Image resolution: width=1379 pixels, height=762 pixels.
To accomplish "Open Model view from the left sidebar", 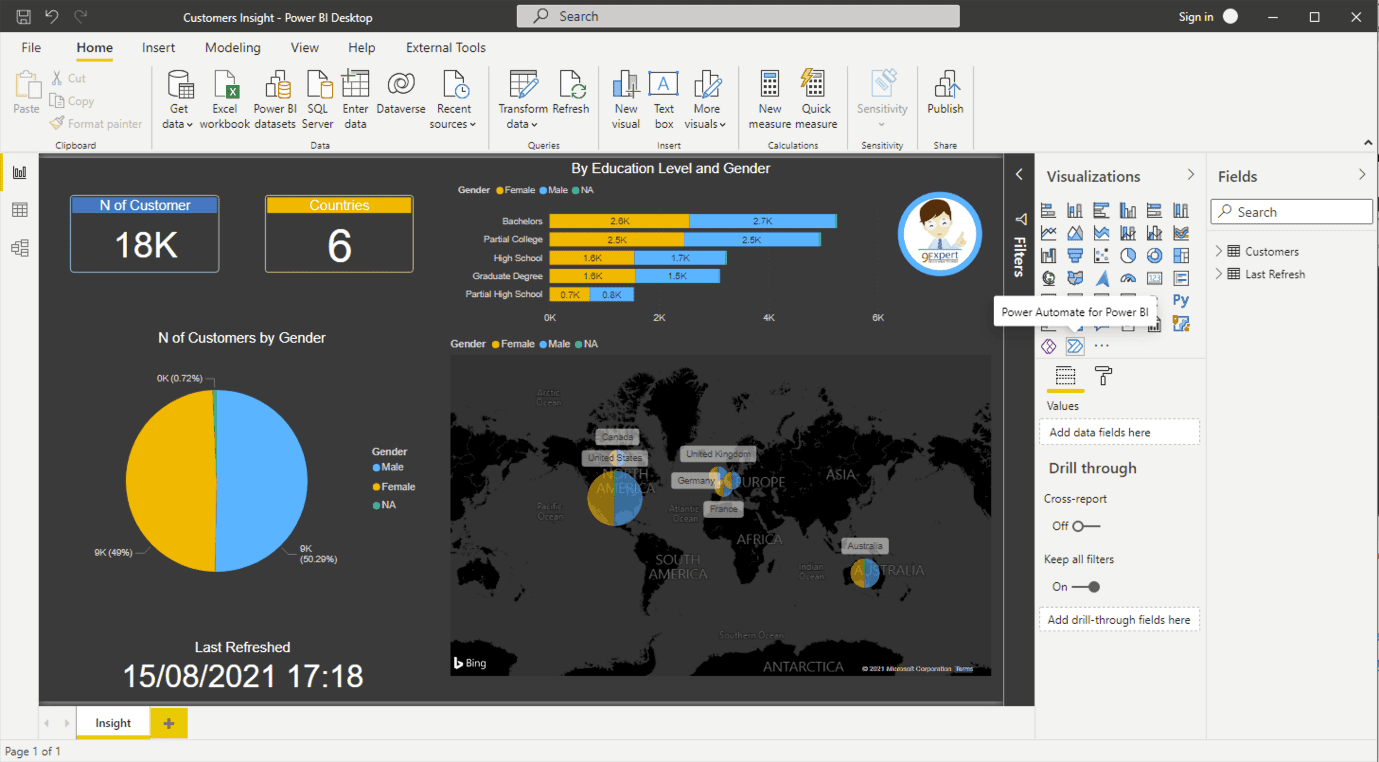I will click(x=19, y=247).
